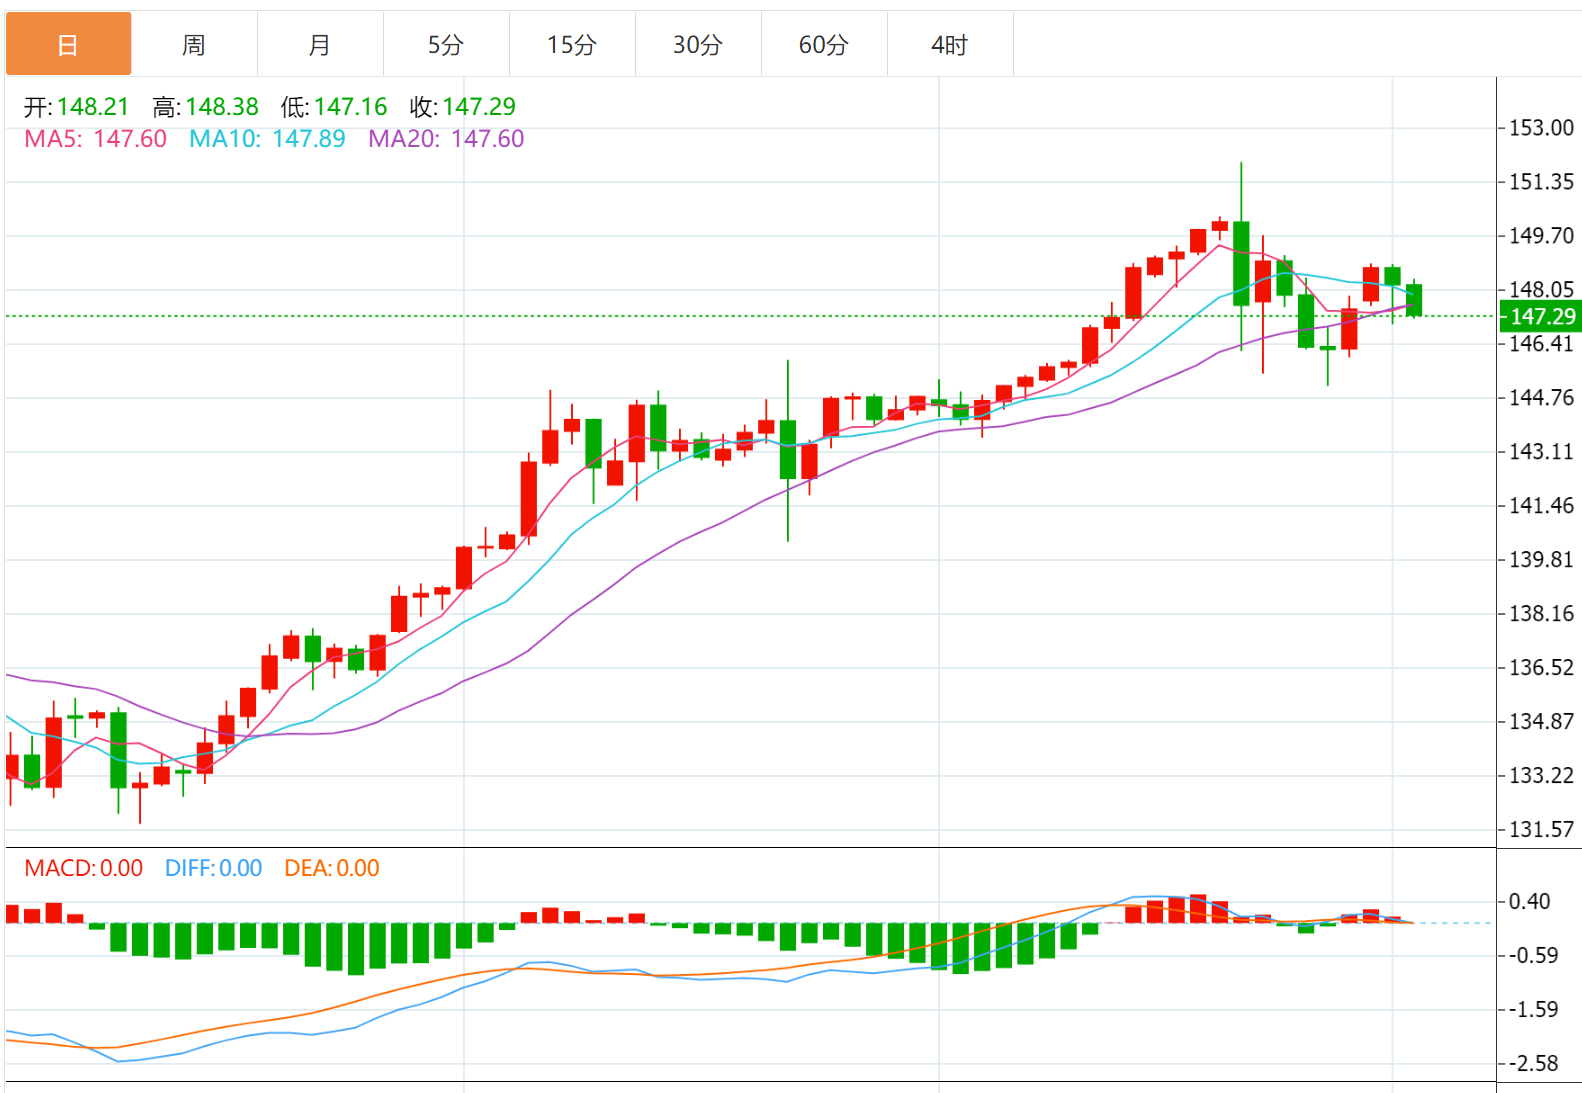Click the 收:147.29 close price value

click(463, 107)
